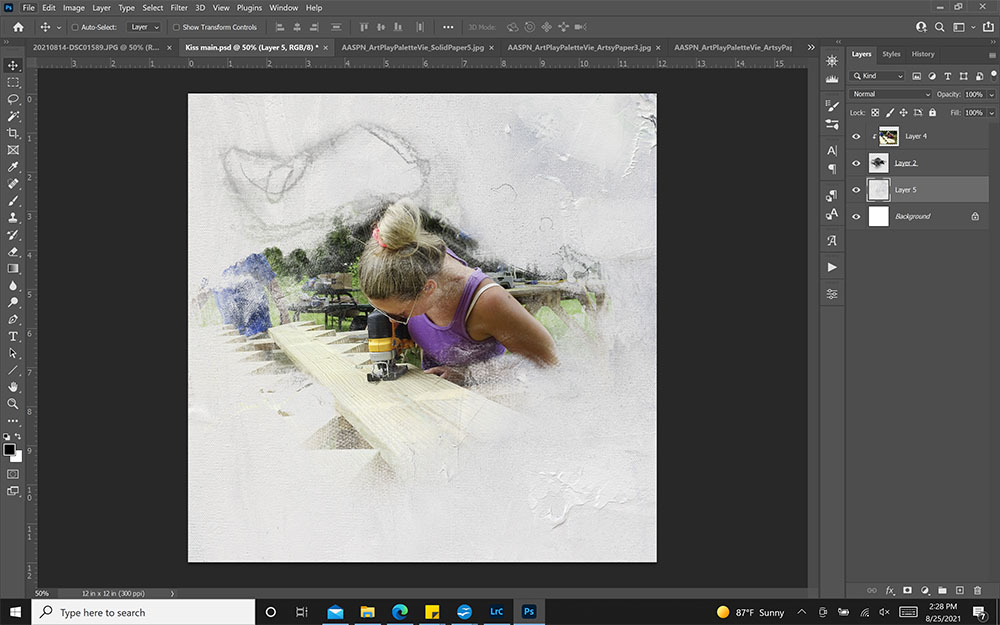Open the Image menu
This screenshot has width=1000, height=625.
coord(74,8)
